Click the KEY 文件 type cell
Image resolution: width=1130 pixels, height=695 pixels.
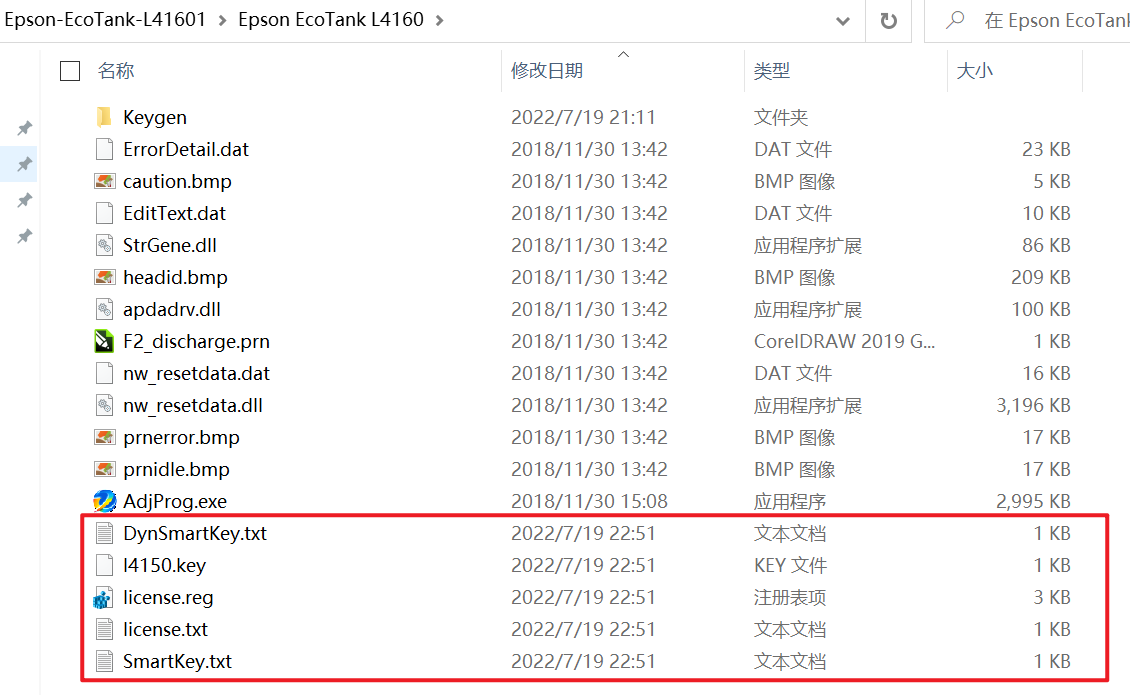click(x=791, y=565)
